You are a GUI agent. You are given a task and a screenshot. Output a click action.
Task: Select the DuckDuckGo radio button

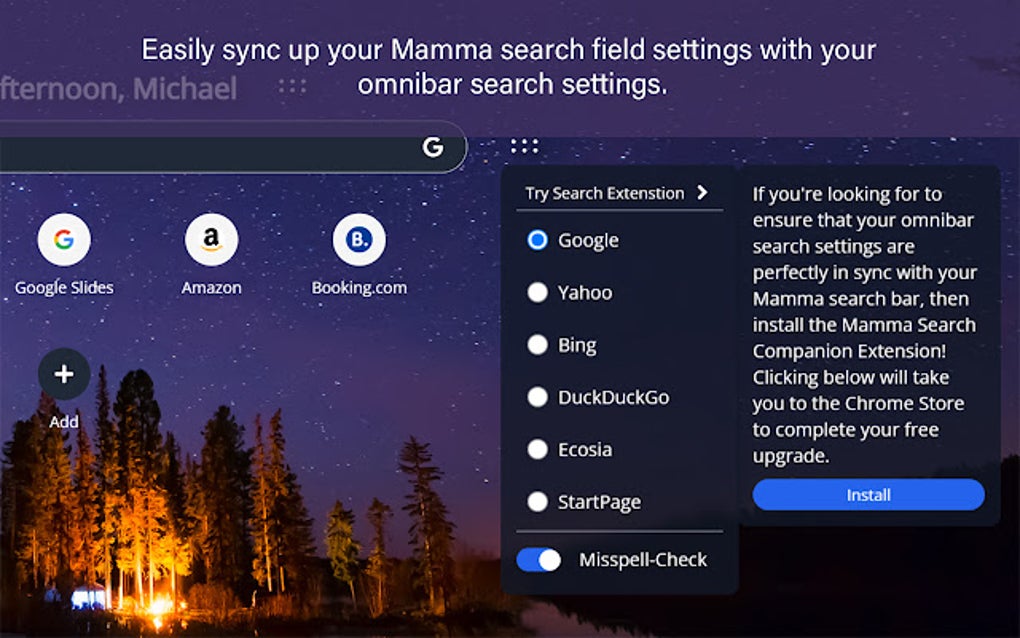coord(537,397)
